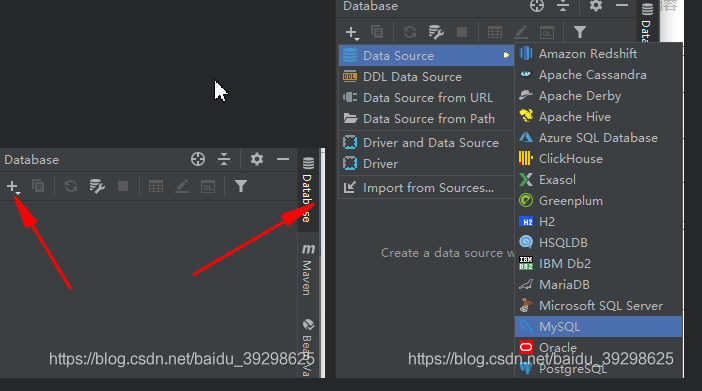Click collapse-all icon in left Database header
702x391 pixels.
pos(224,159)
